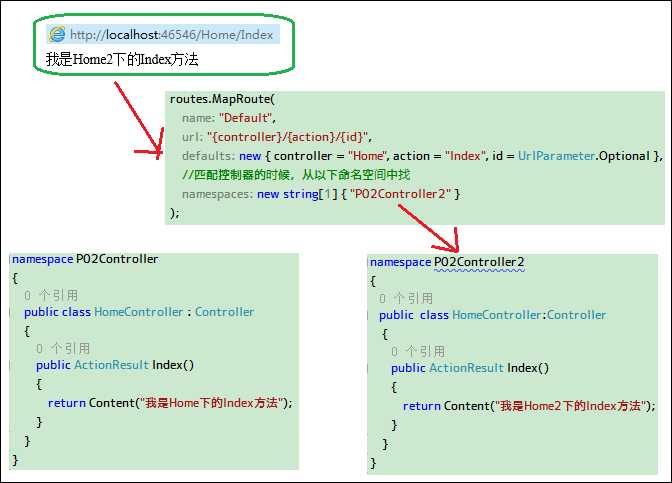
Task: Click namespace P02Controller2 in right code
Action: 447,262
